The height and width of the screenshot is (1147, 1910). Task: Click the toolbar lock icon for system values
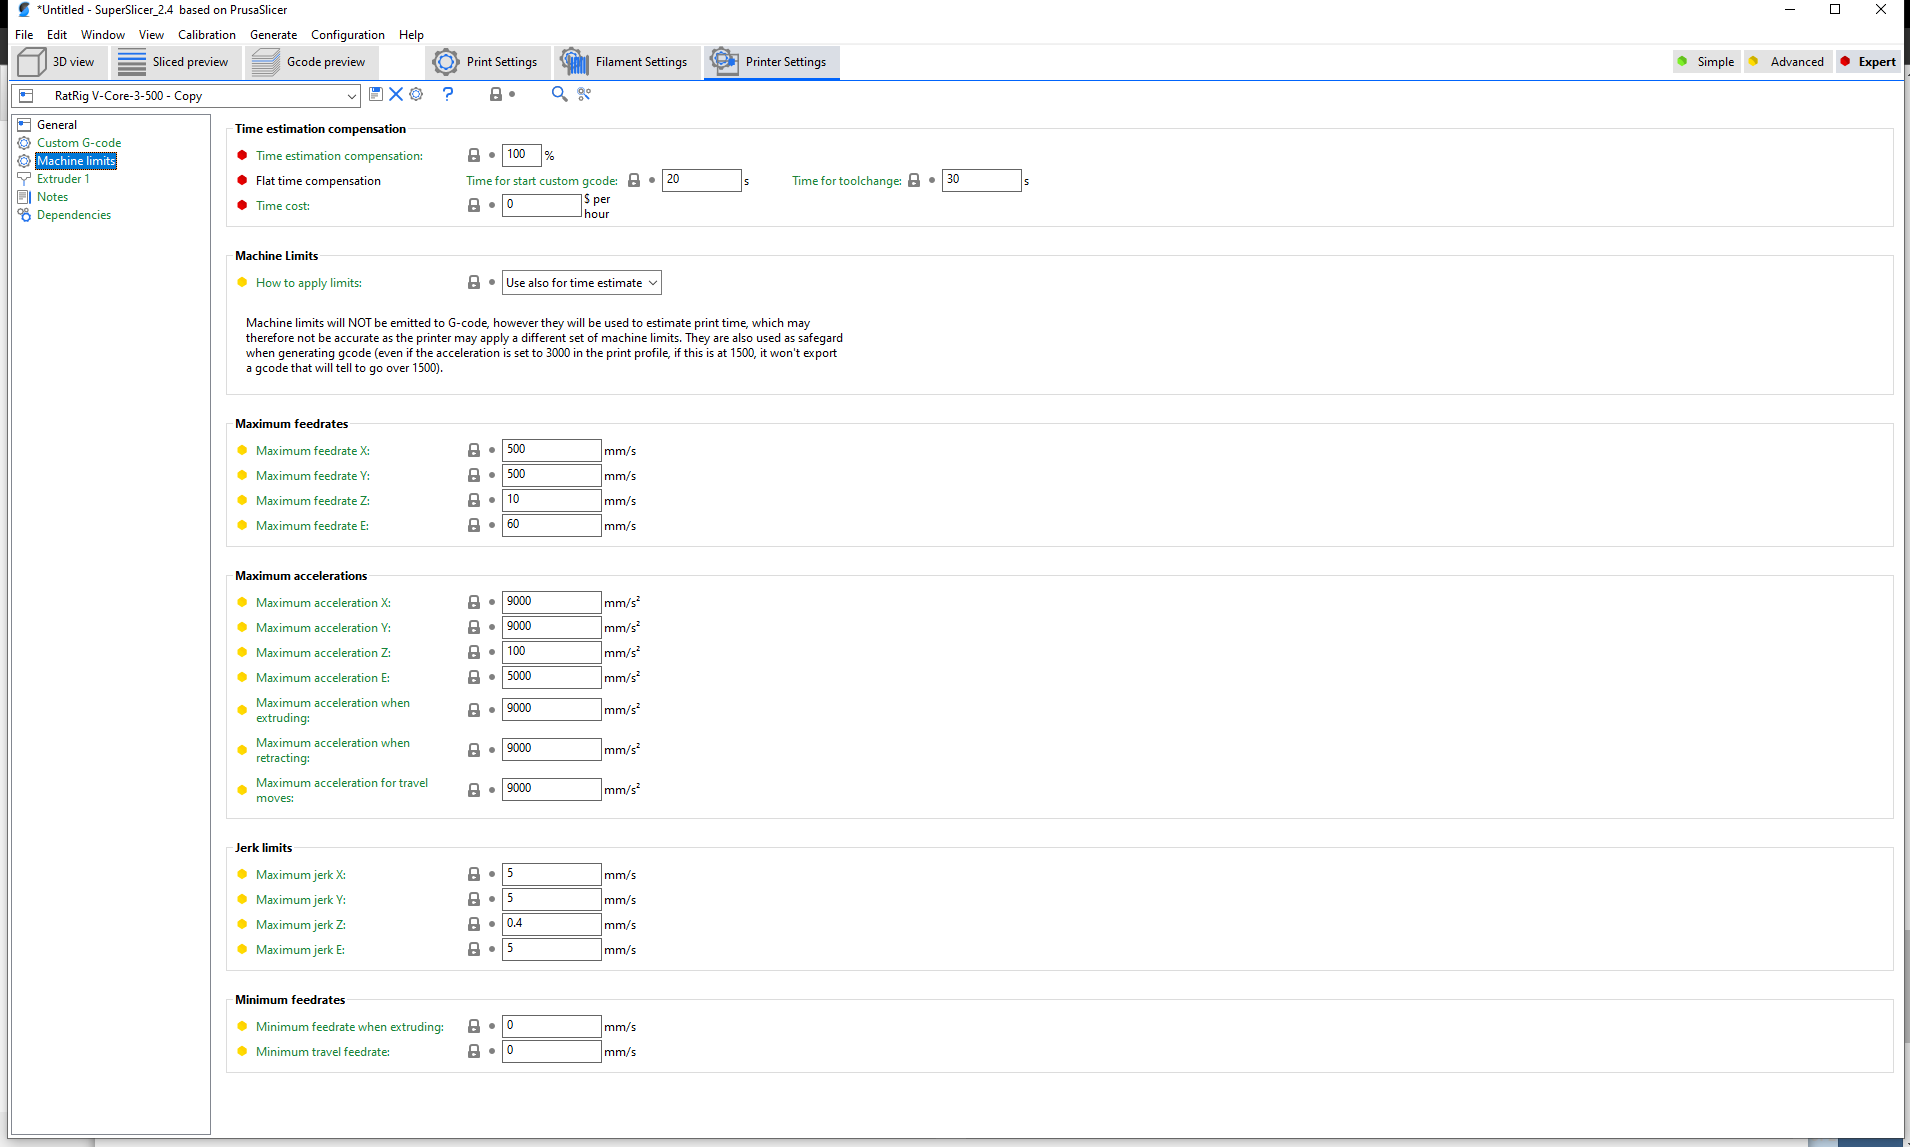coord(495,94)
